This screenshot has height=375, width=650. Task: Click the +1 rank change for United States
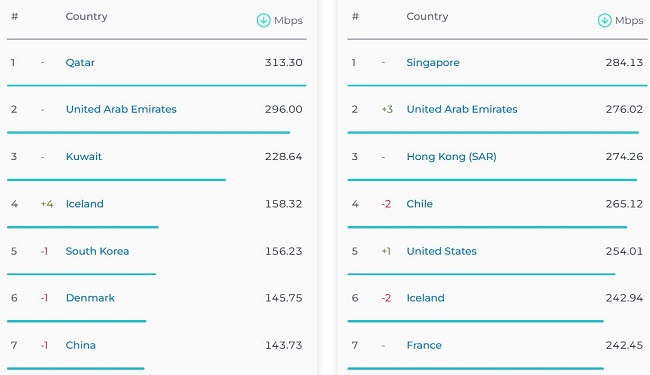pyautogui.click(x=386, y=251)
